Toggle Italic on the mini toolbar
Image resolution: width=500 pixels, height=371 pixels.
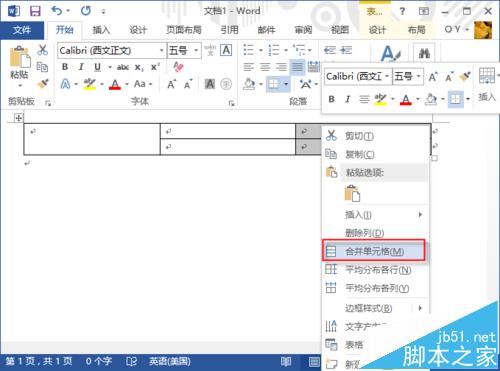(348, 99)
